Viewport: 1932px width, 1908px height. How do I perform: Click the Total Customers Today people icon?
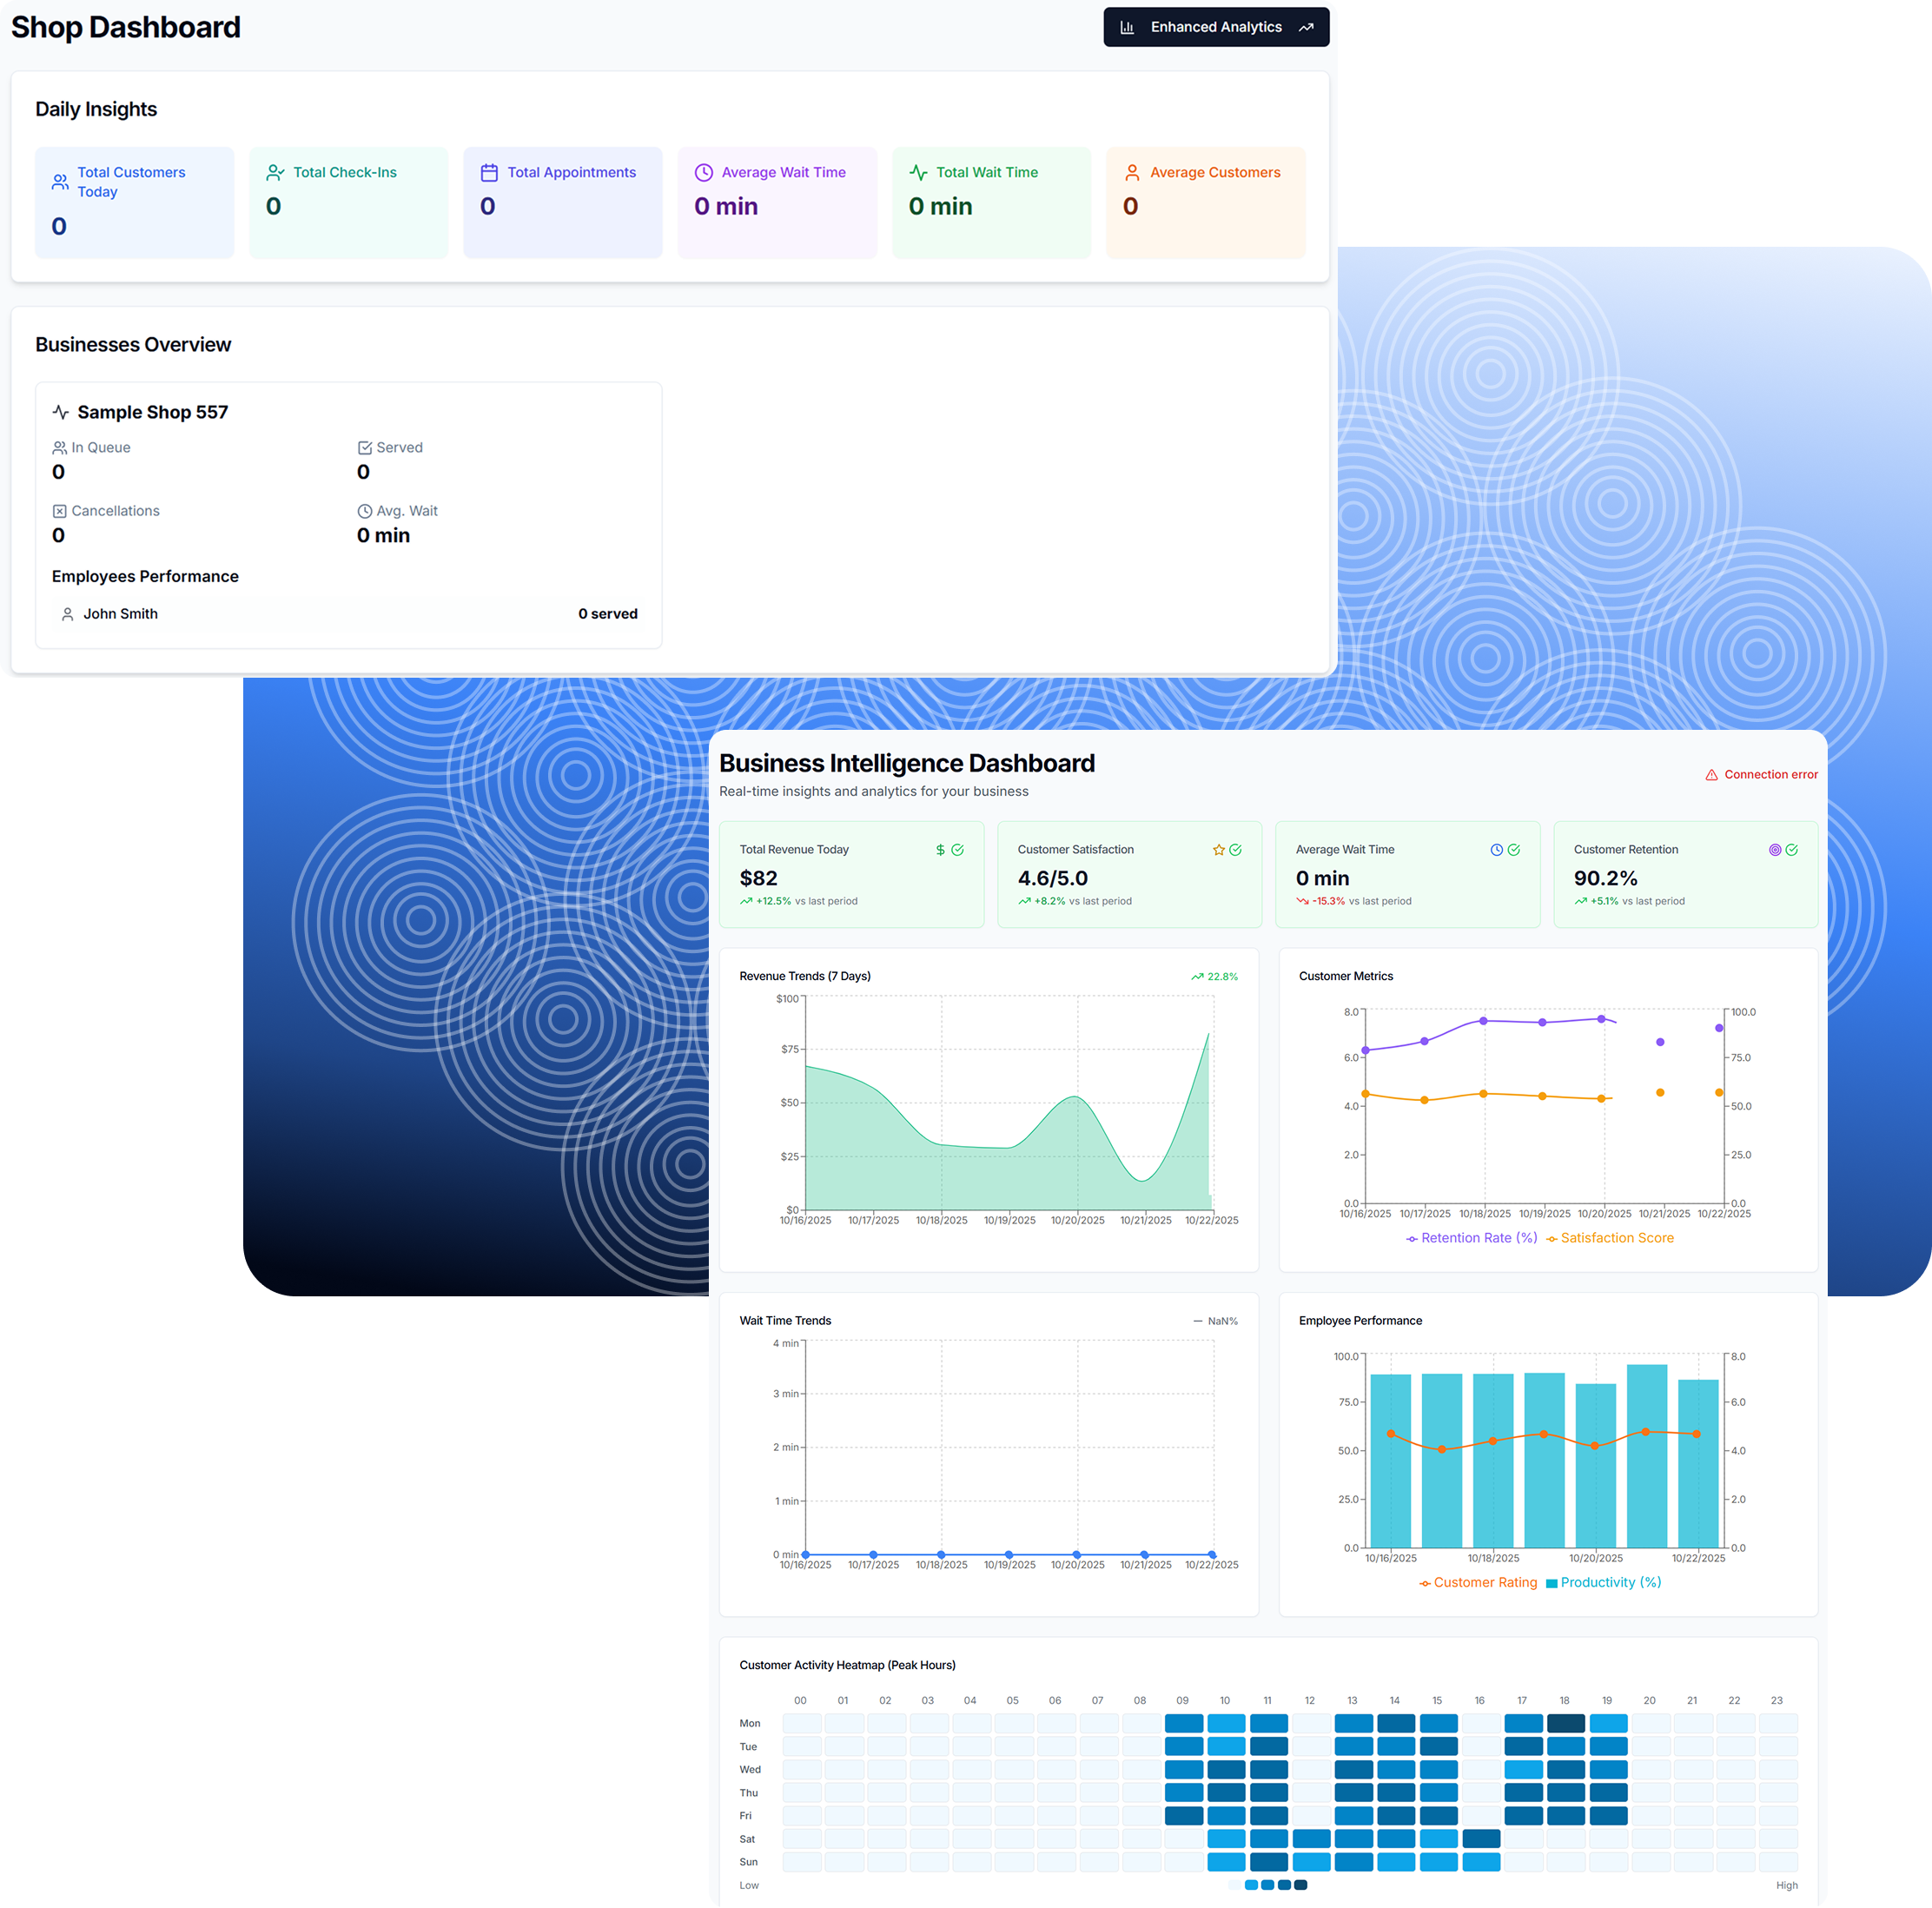click(x=60, y=182)
